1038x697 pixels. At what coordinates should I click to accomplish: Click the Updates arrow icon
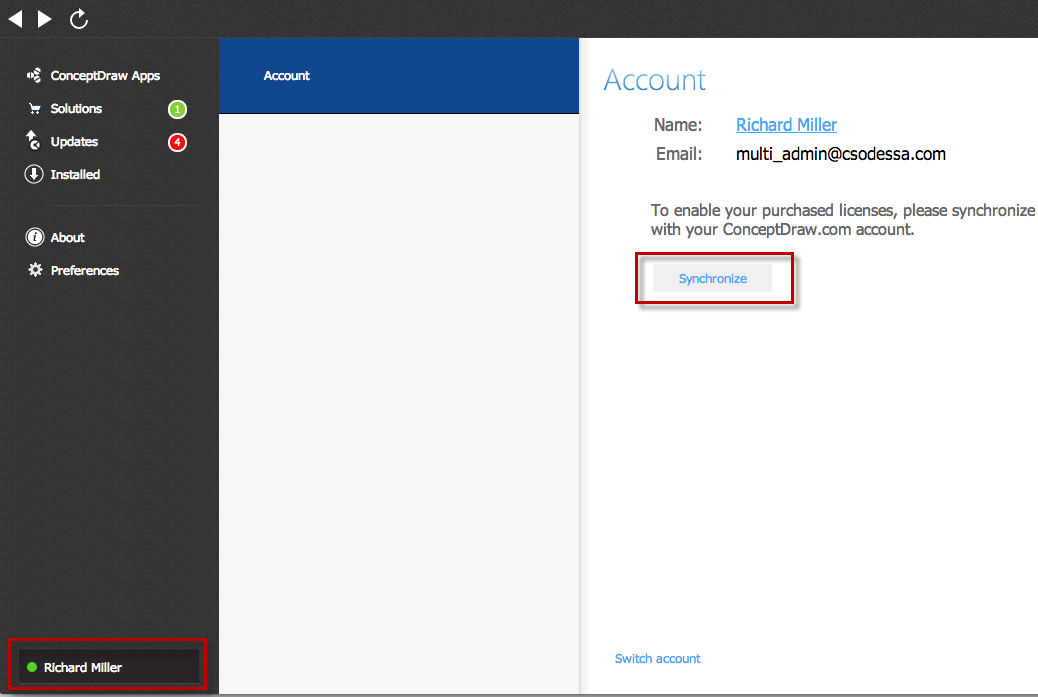33,140
